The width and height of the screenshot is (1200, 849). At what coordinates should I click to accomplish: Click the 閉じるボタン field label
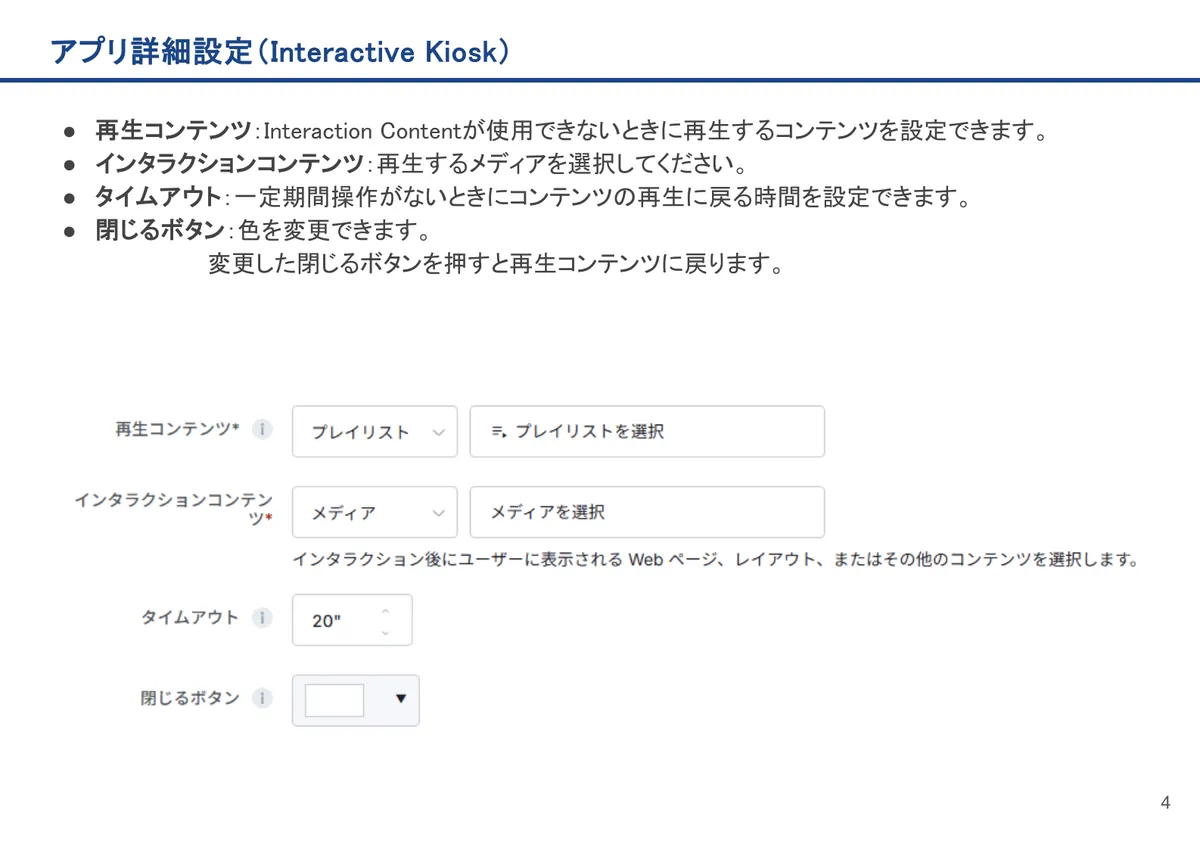[x=190, y=699]
